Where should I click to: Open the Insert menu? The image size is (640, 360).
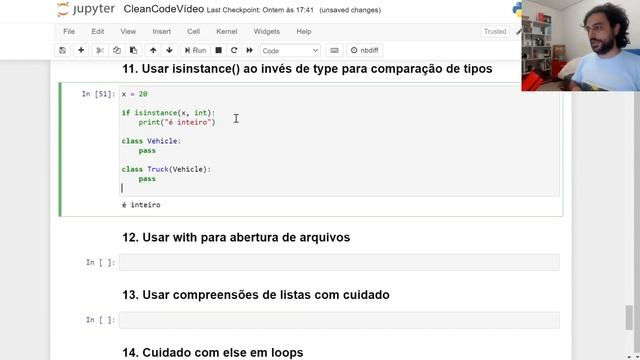point(162,31)
